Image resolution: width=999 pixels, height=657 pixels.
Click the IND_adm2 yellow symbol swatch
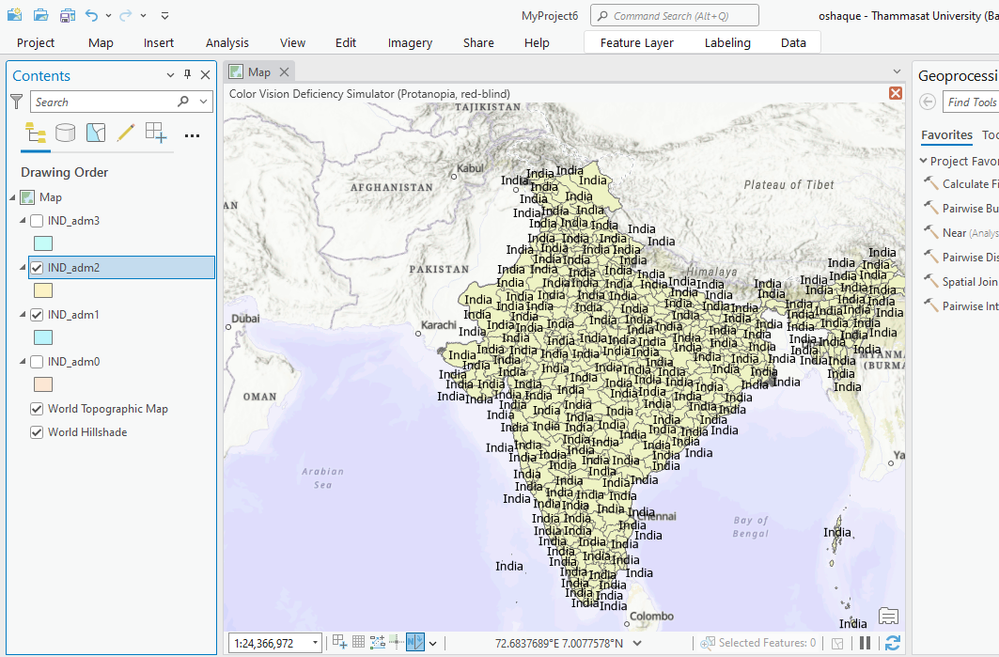click(43, 291)
